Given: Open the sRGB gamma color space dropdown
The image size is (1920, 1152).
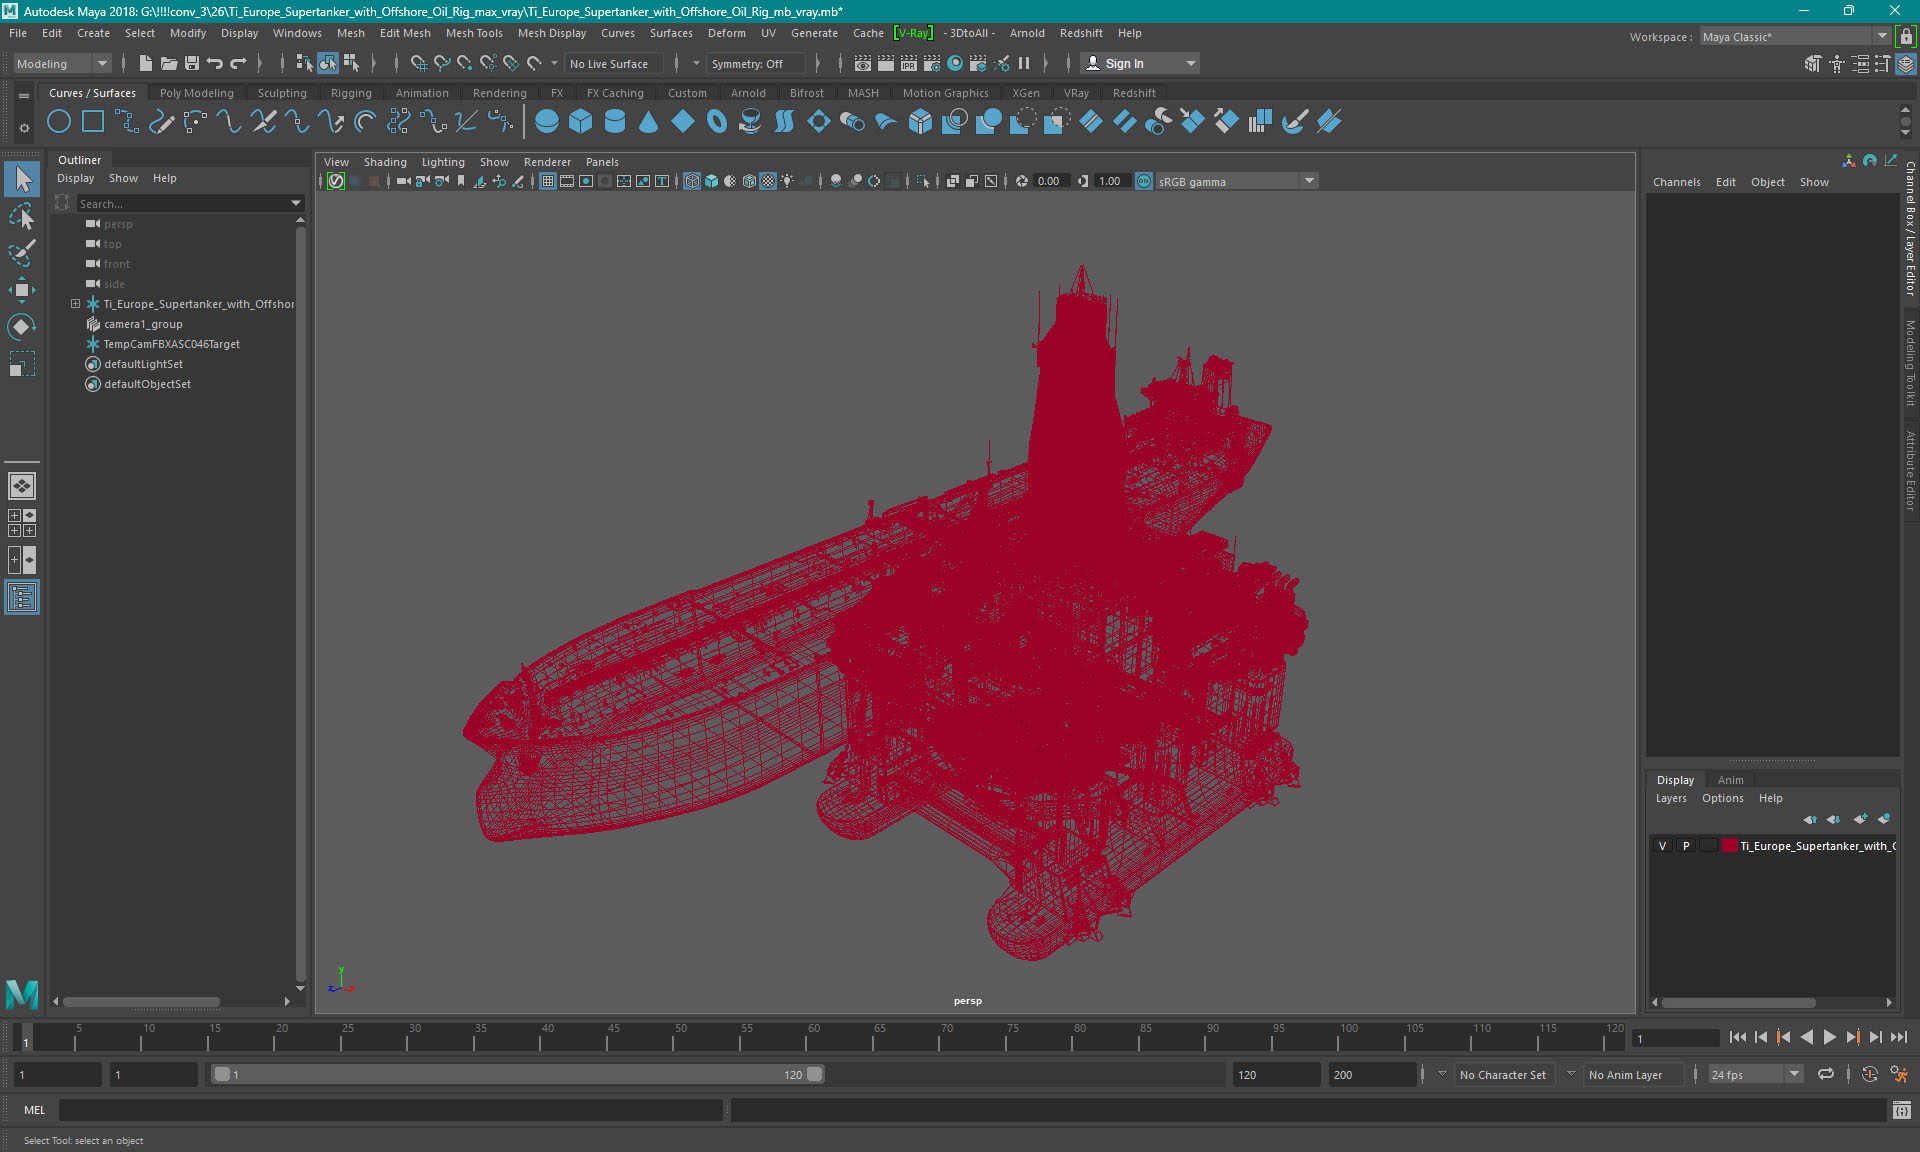Looking at the screenshot, I should pos(1308,181).
